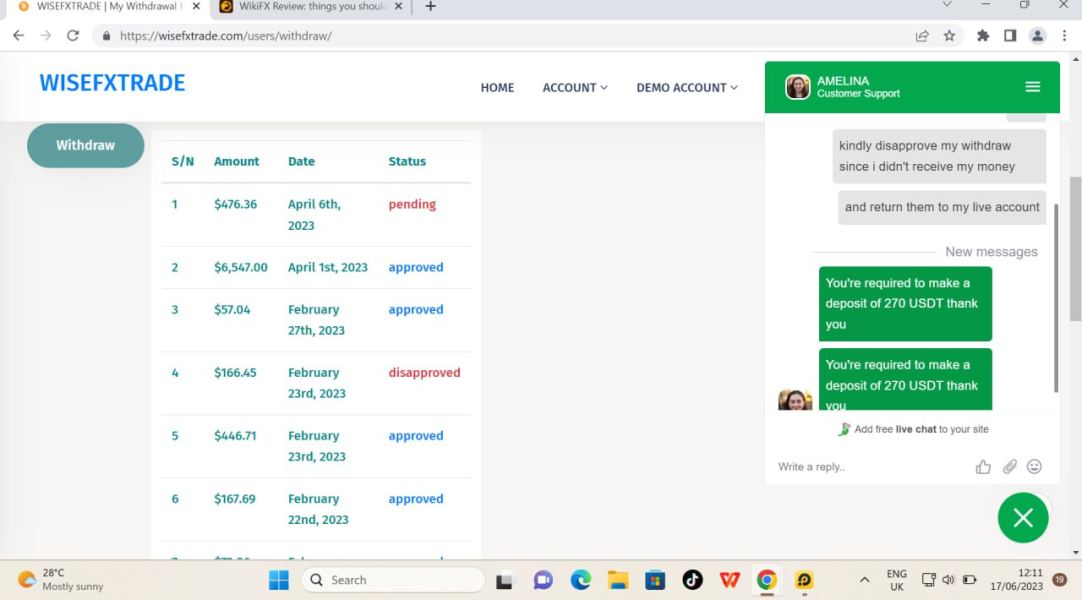Expand the ACCOUNT dropdown menu
The height and width of the screenshot is (600, 1082).
pyautogui.click(x=575, y=88)
